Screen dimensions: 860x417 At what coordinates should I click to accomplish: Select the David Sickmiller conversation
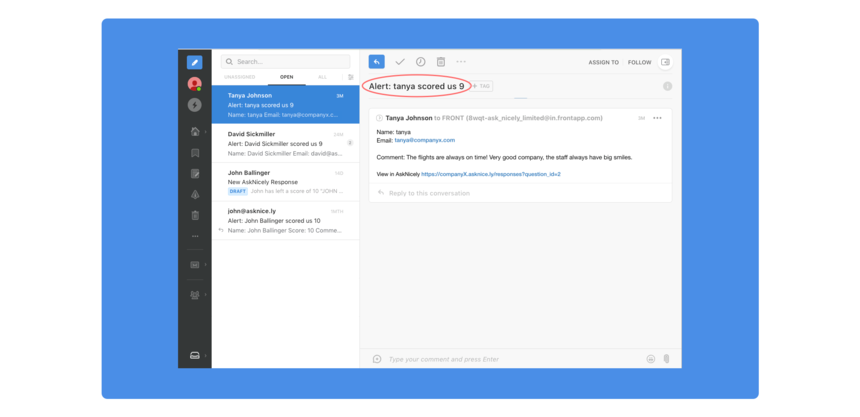[x=285, y=144]
